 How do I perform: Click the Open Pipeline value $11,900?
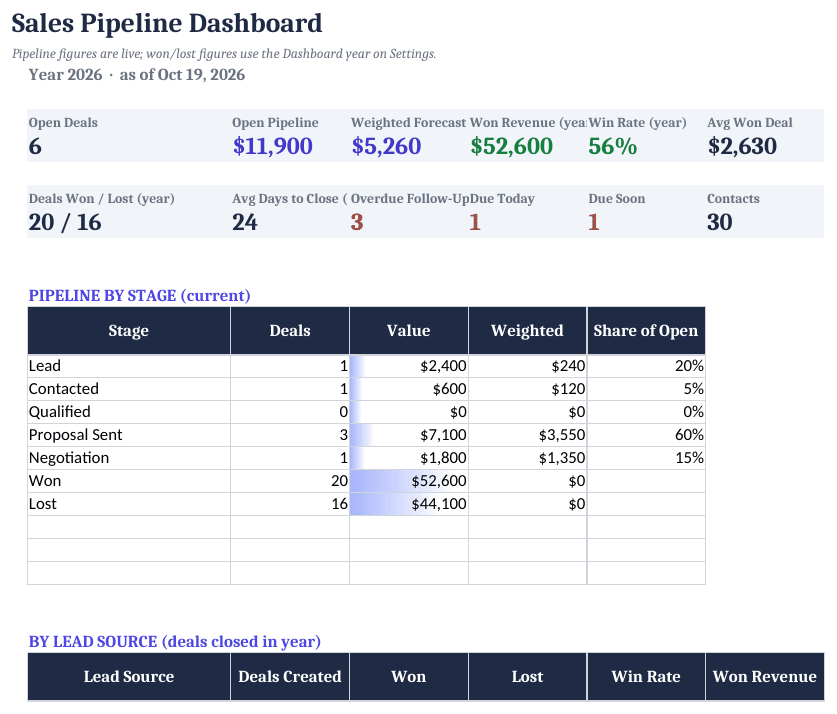click(x=272, y=146)
